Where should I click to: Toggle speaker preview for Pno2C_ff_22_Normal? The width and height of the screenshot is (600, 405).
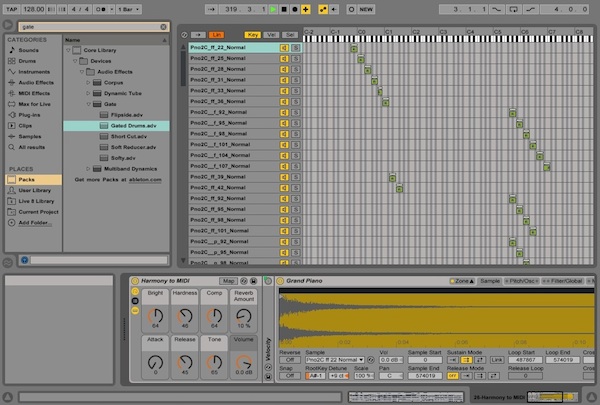click(x=284, y=47)
